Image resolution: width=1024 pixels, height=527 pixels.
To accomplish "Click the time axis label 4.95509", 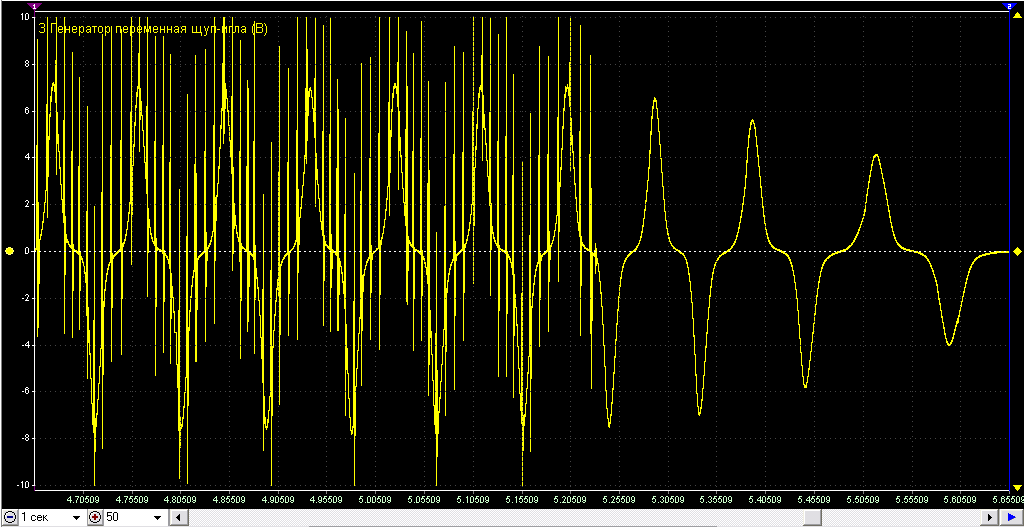I will tap(327, 498).
